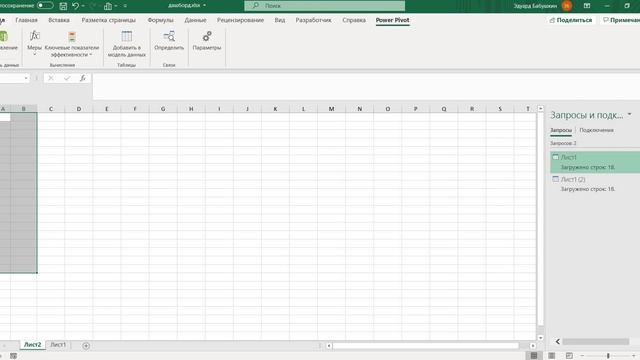Screen dimensions: 640x360
Task: Expand the Name Box dropdown
Action: click(26, 78)
